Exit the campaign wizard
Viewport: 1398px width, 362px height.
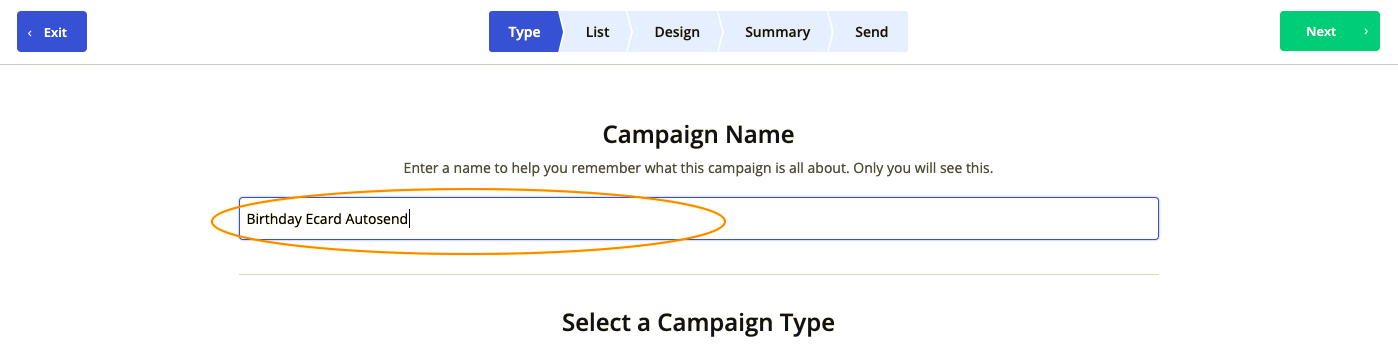click(x=52, y=32)
